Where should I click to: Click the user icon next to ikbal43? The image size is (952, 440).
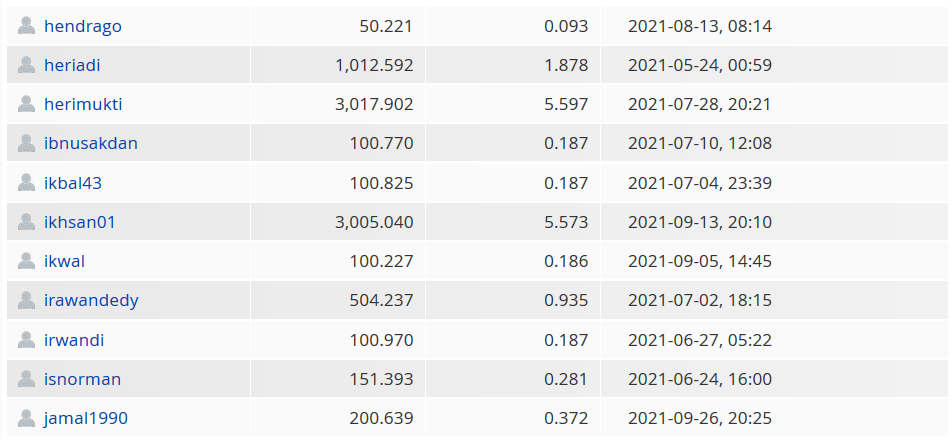(x=26, y=182)
